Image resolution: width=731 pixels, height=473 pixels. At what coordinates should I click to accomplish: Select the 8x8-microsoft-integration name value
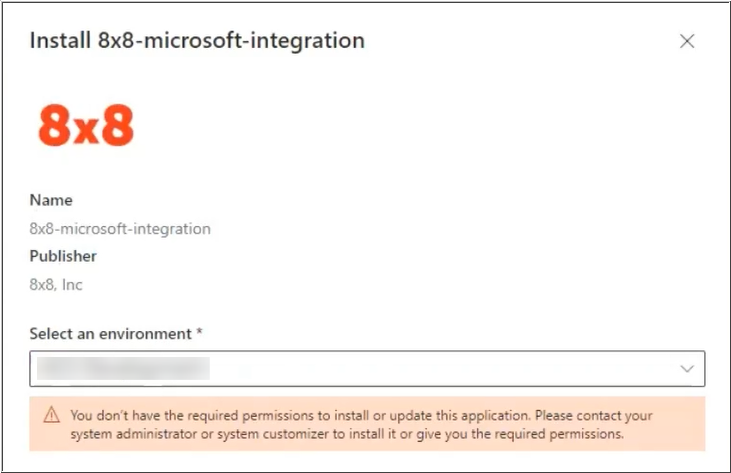[120, 229]
